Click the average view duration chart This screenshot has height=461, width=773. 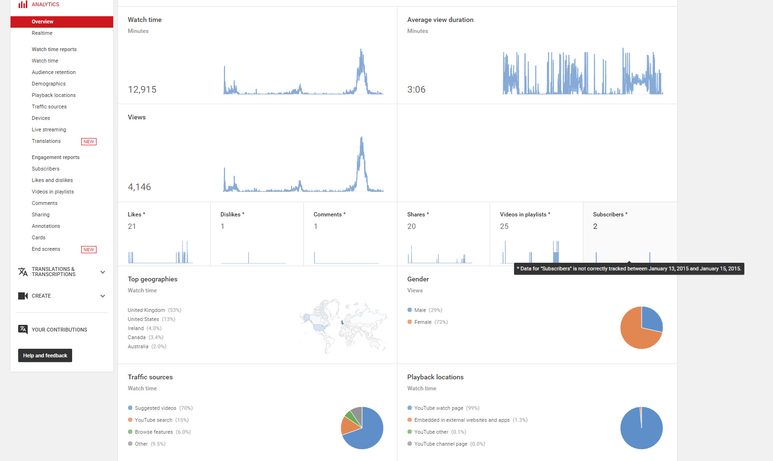(x=583, y=71)
